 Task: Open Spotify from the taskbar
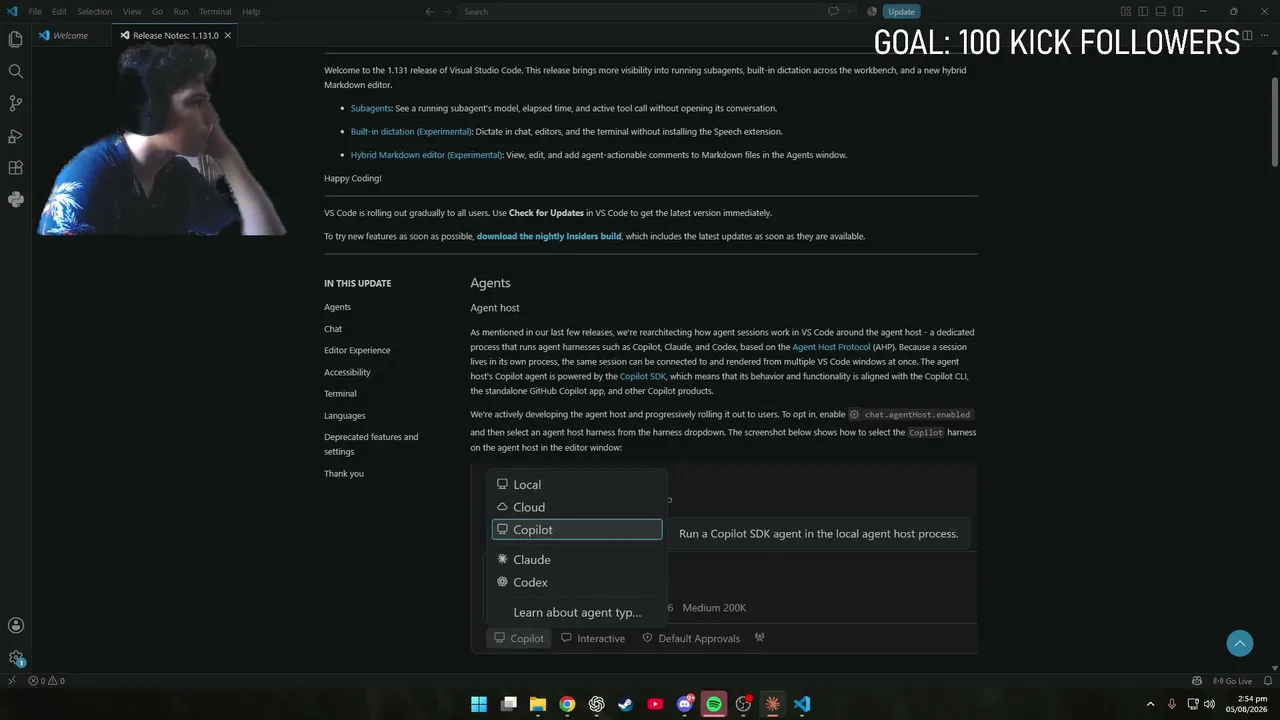[x=714, y=704]
